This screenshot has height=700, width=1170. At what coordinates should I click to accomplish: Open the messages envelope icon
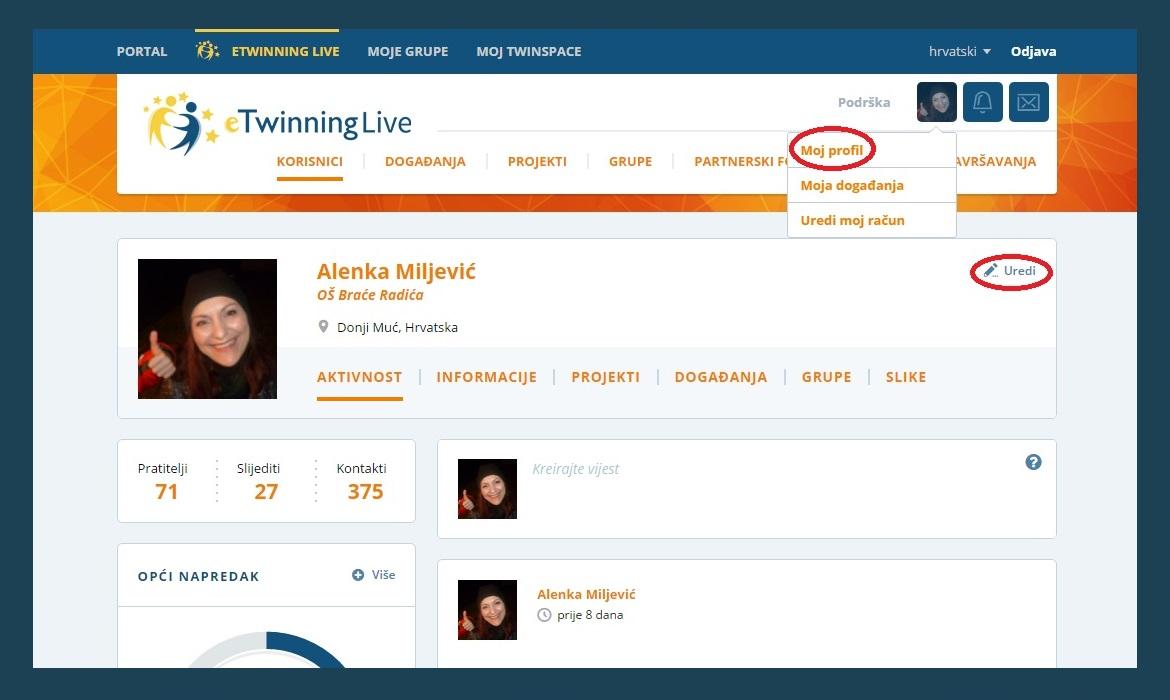[x=1028, y=101]
